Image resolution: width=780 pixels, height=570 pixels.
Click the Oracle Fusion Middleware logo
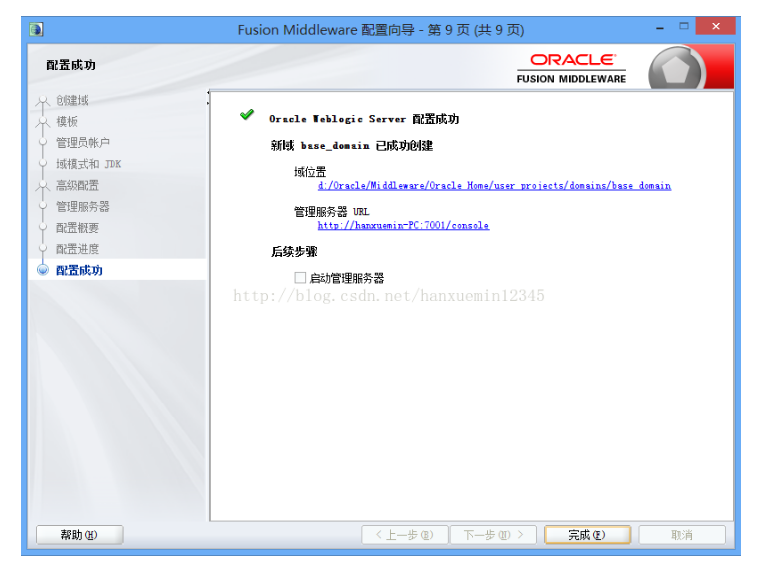tap(571, 69)
